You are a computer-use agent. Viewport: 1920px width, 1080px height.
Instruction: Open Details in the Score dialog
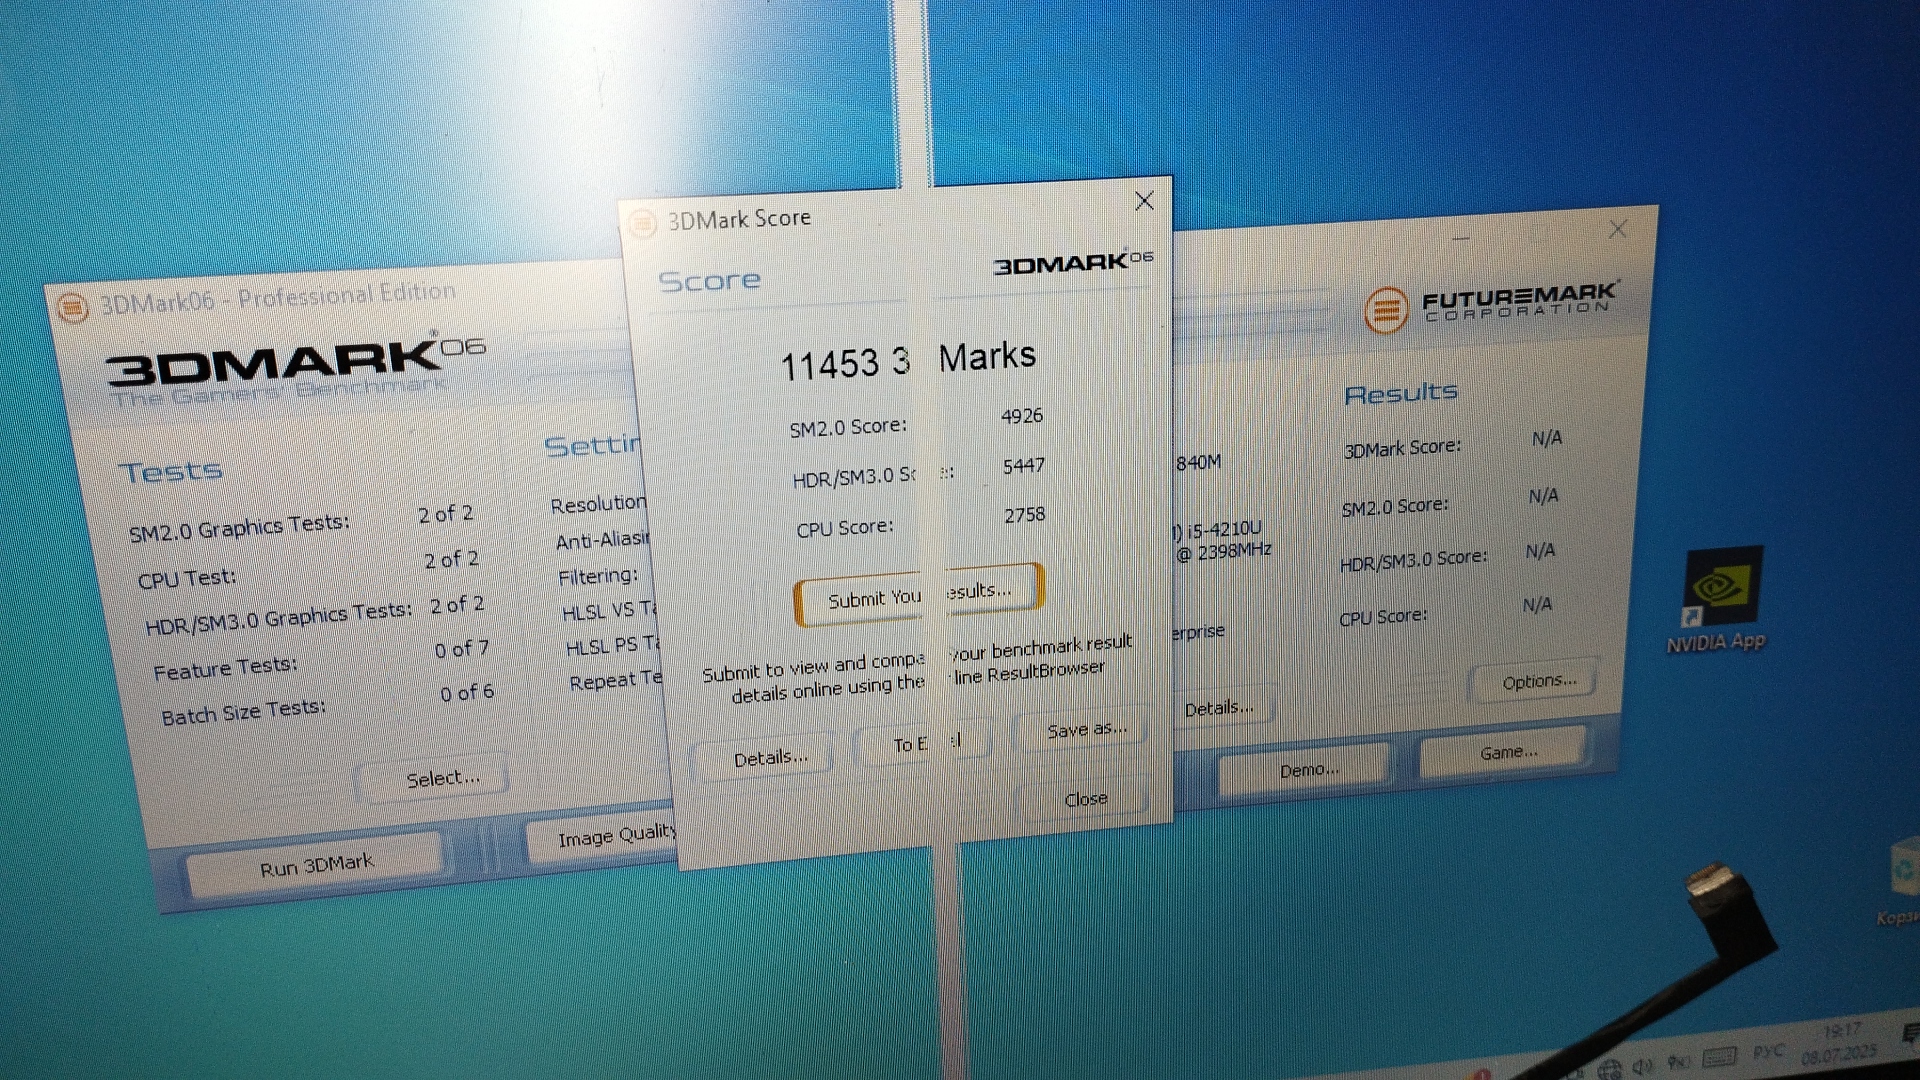point(770,758)
